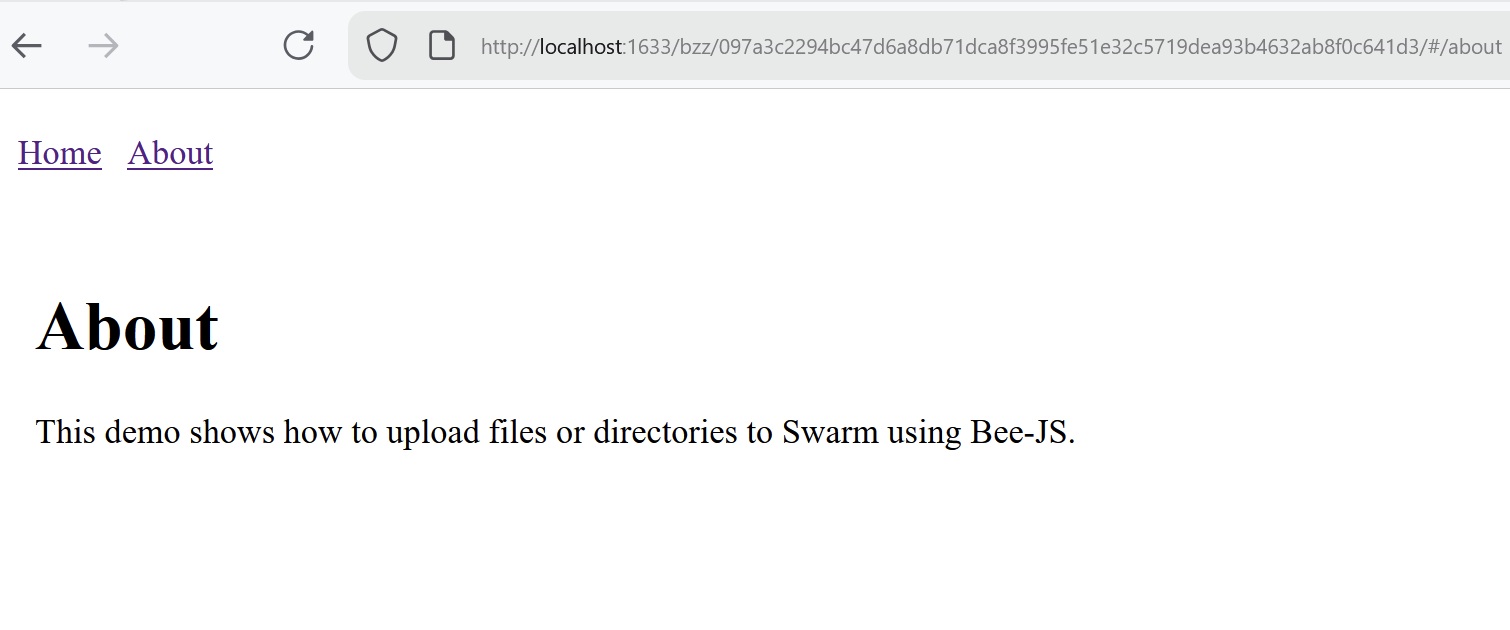Screen dimensions: 1510x630
Task: Click the forward navigation arrow
Action: [x=103, y=45]
